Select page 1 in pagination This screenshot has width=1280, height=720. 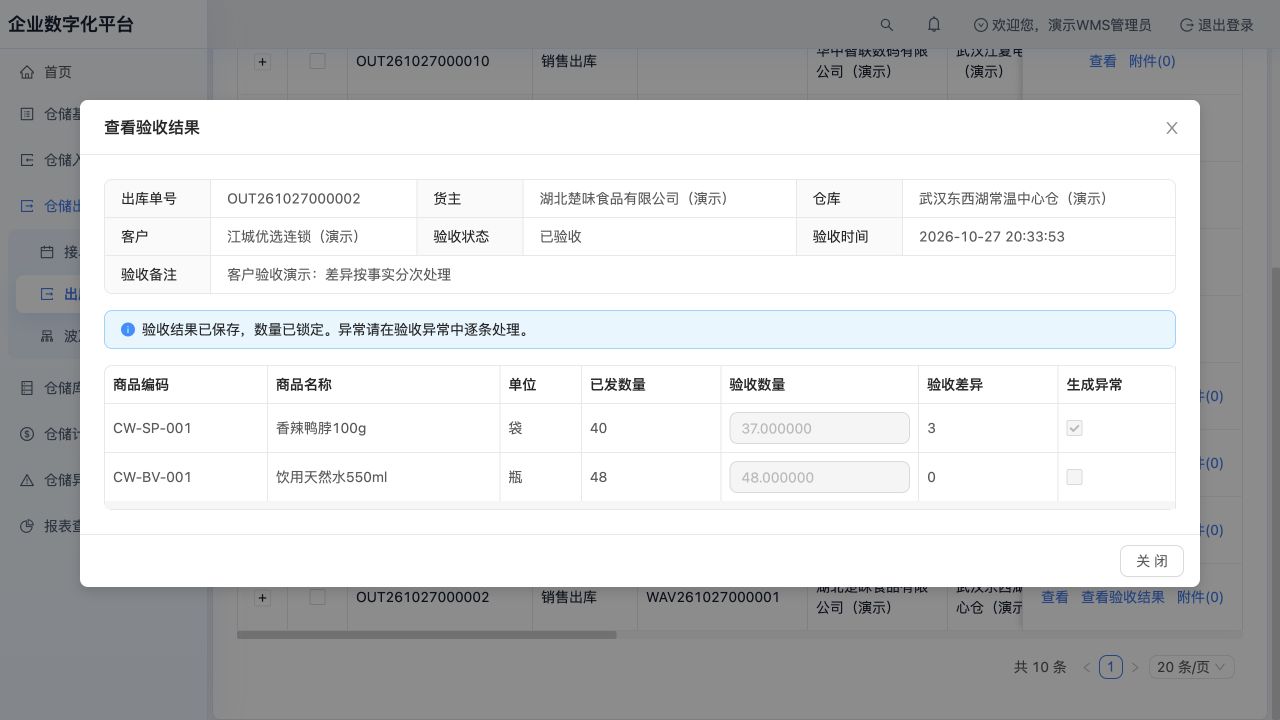click(1110, 667)
